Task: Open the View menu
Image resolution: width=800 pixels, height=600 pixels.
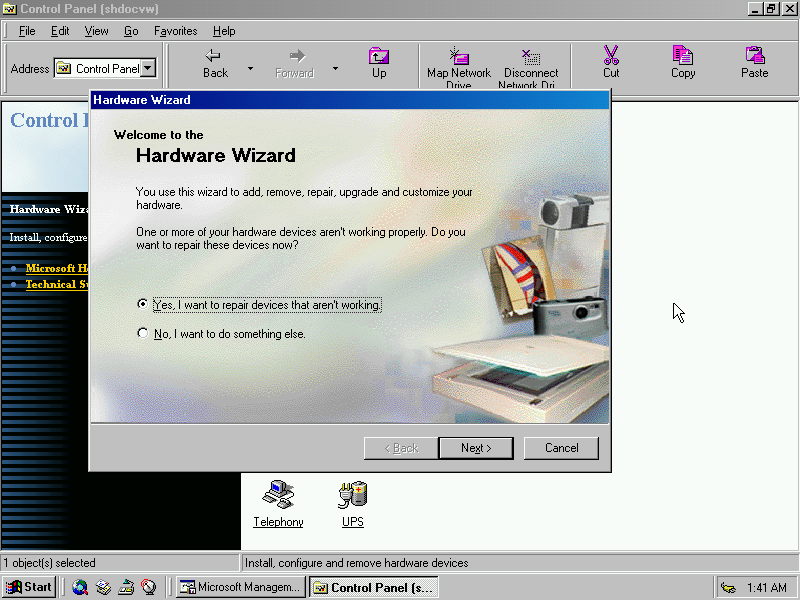Action: tap(96, 31)
